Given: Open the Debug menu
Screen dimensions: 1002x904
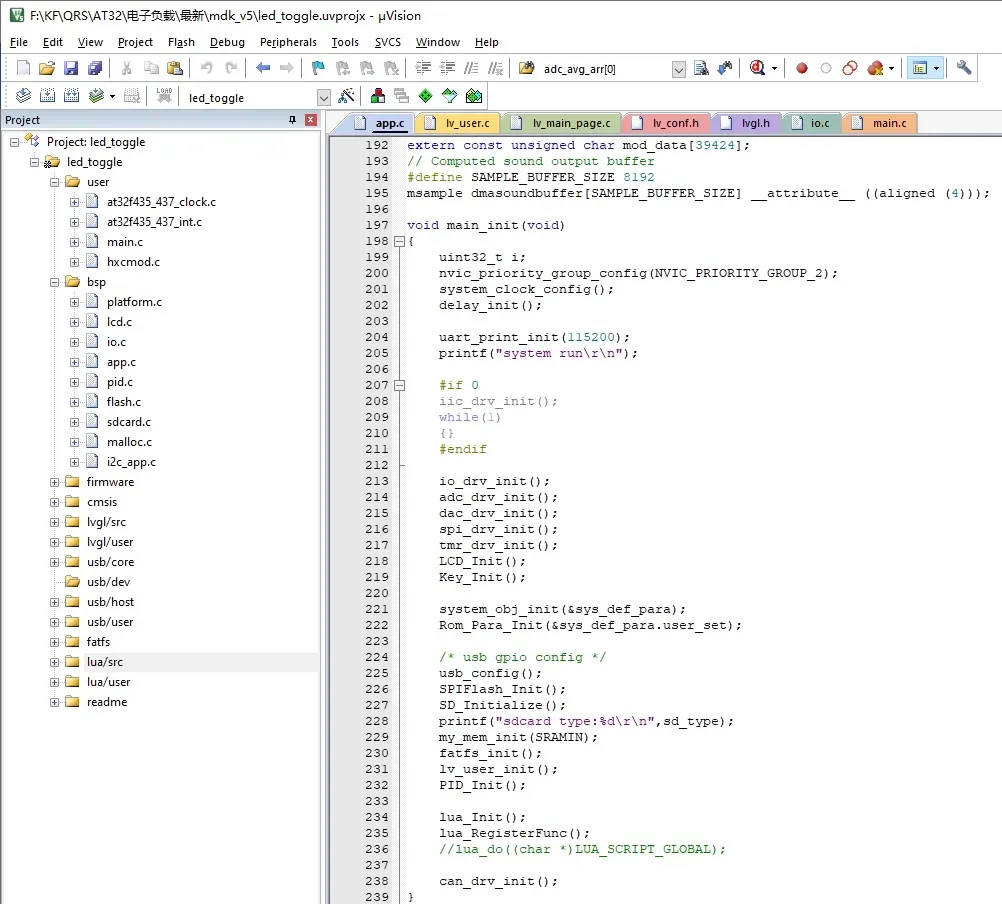Looking at the screenshot, I should 227,42.
